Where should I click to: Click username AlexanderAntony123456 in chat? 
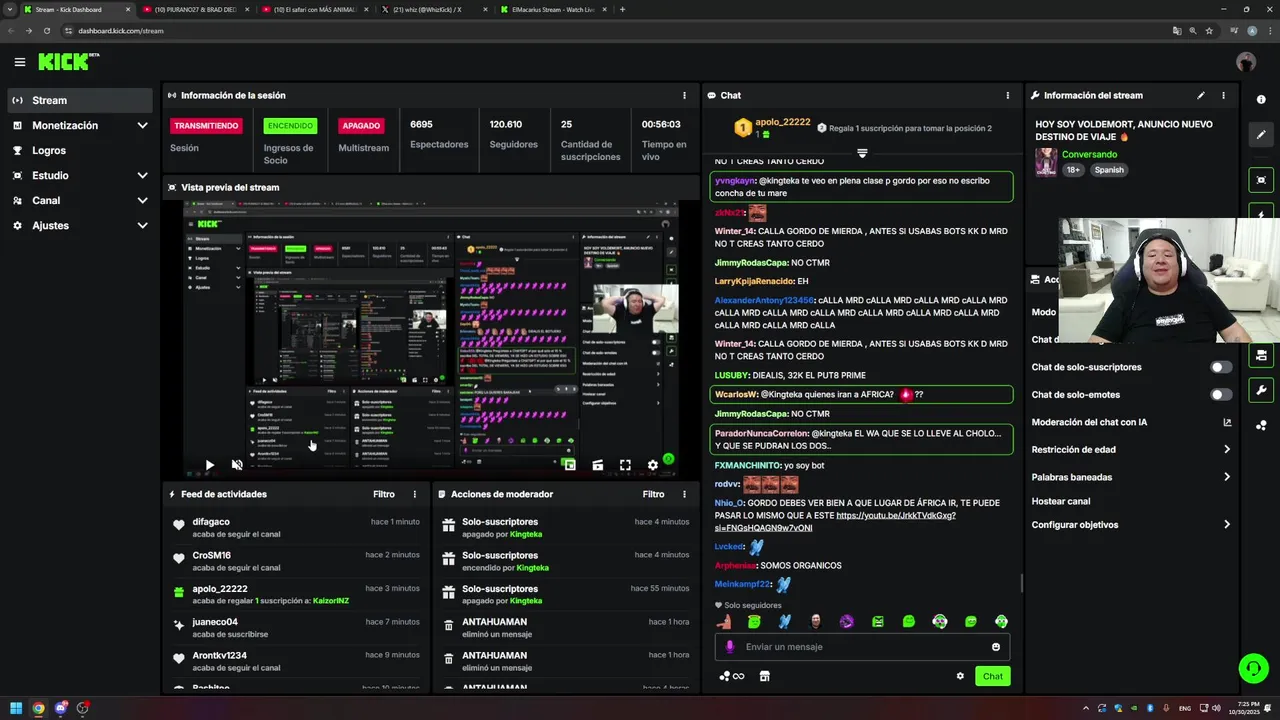[763, 300]
